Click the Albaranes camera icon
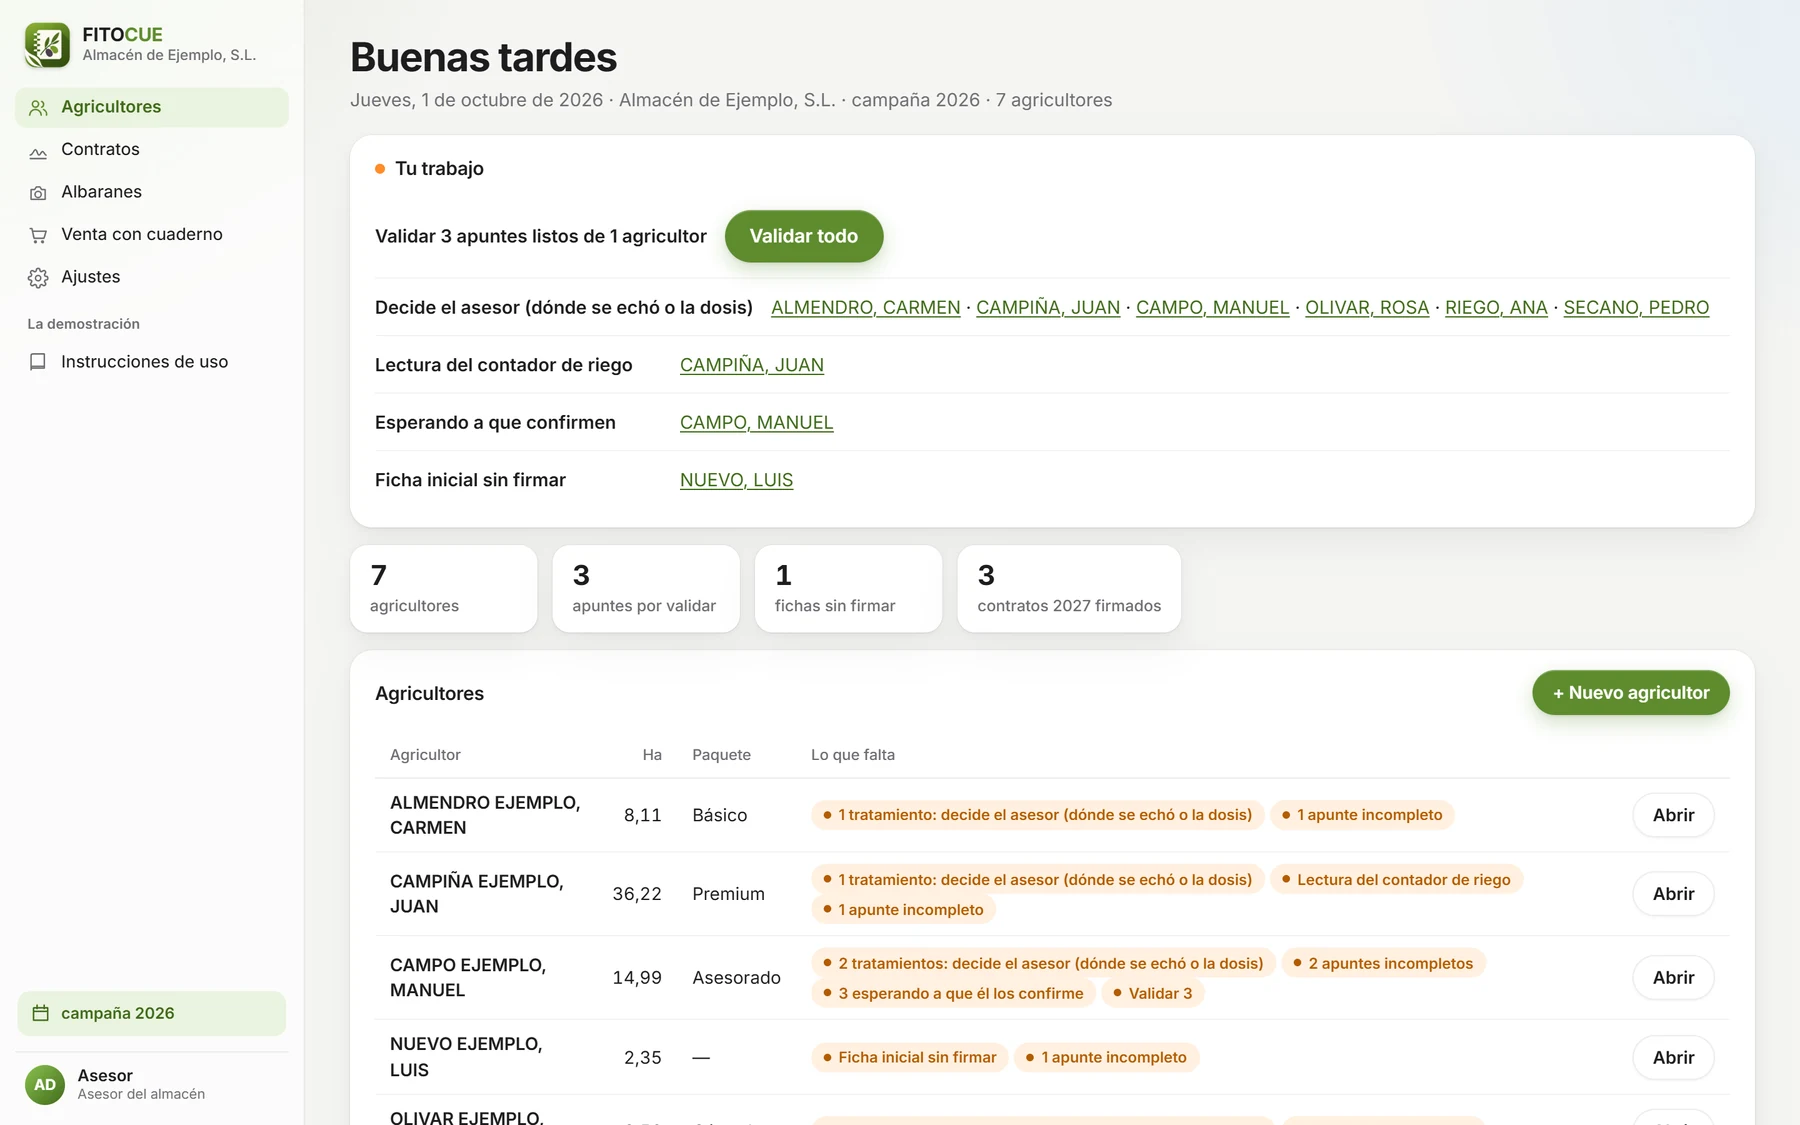 (38, 193)
